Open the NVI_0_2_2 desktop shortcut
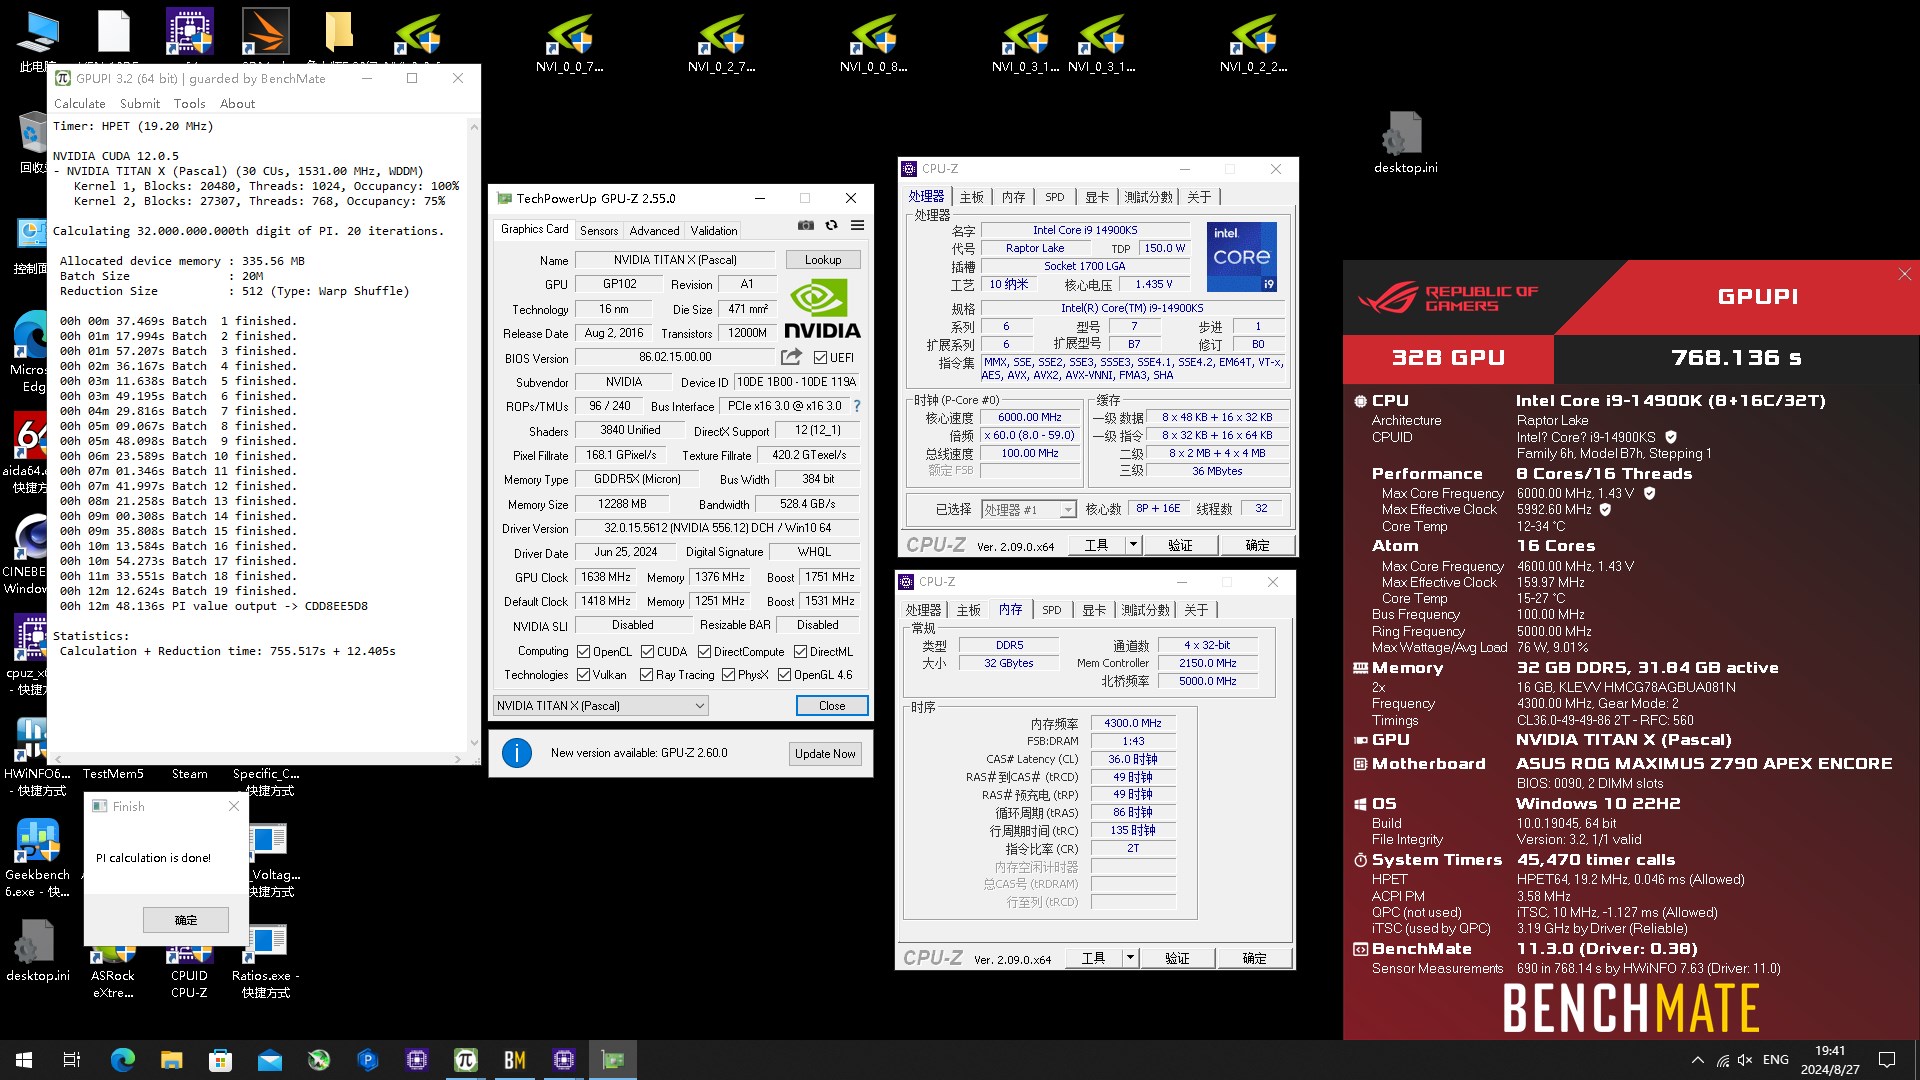 [1254, 44]
